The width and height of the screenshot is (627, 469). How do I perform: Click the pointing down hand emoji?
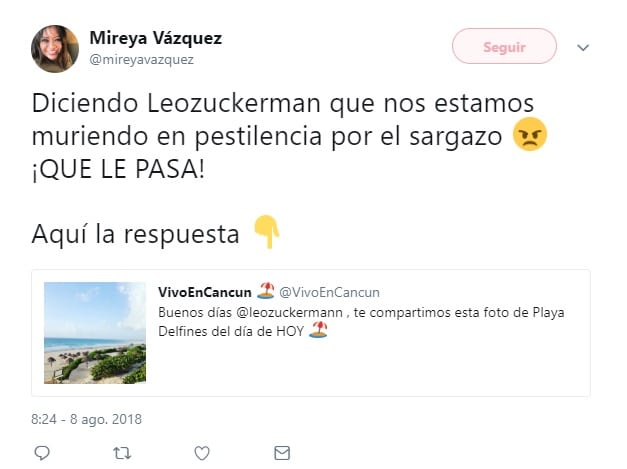tap(267, 232)
